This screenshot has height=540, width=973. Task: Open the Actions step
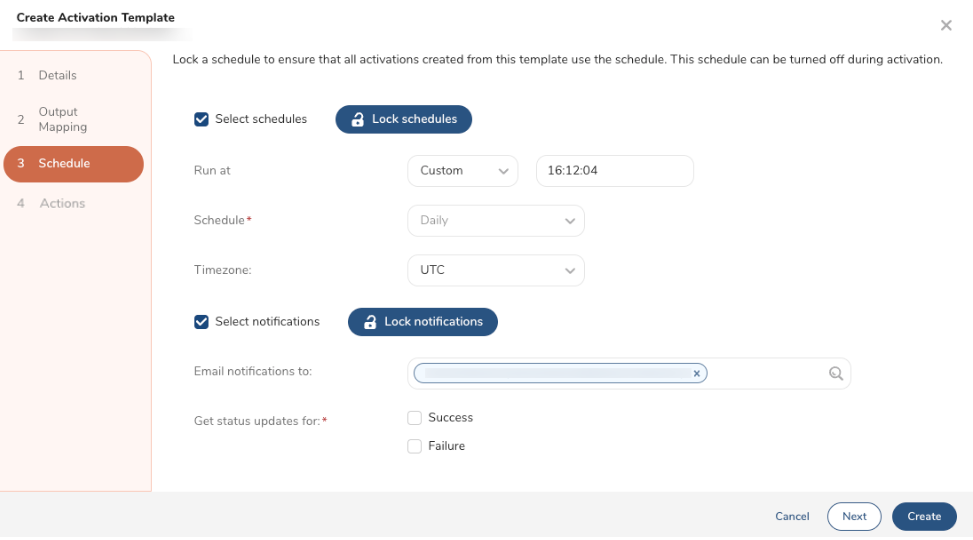62,204
